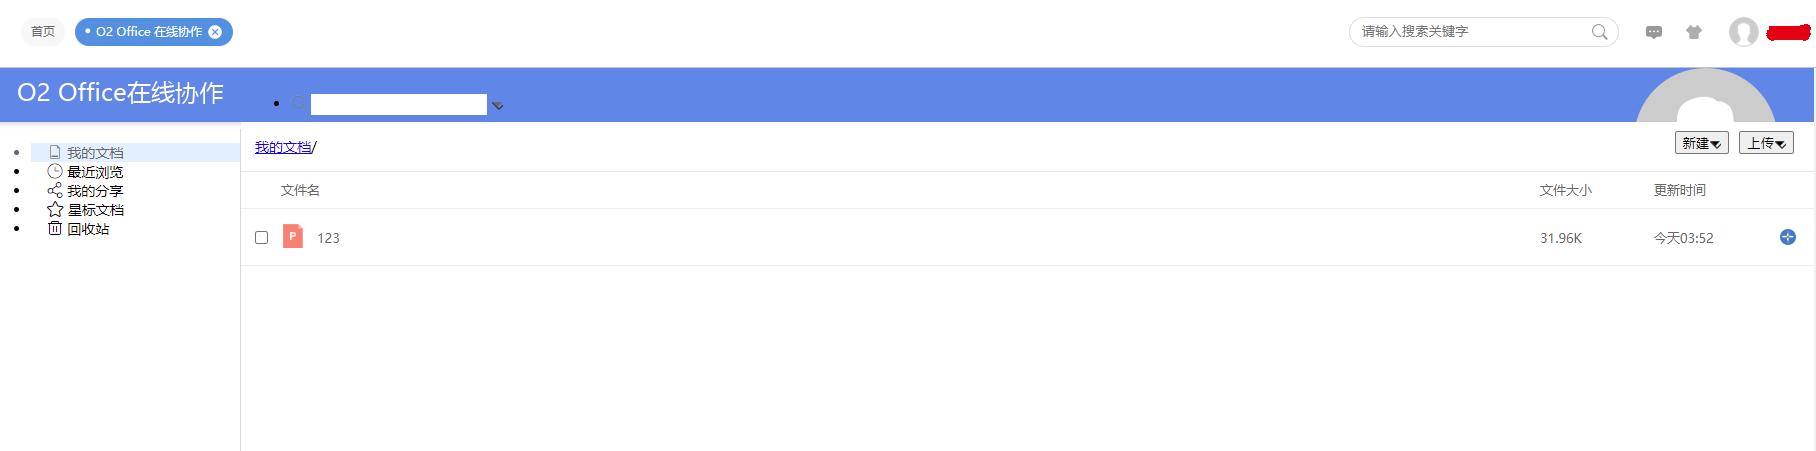Tick the checkbox beside file 123

[x=262, y=238]
